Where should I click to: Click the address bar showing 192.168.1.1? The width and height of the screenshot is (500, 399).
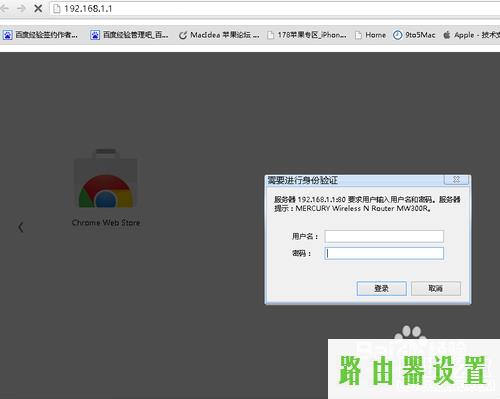pos(275,9)
